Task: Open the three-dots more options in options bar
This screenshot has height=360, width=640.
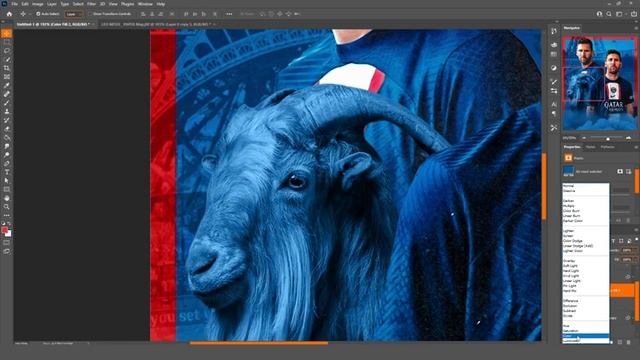Action: click(229, 14)
